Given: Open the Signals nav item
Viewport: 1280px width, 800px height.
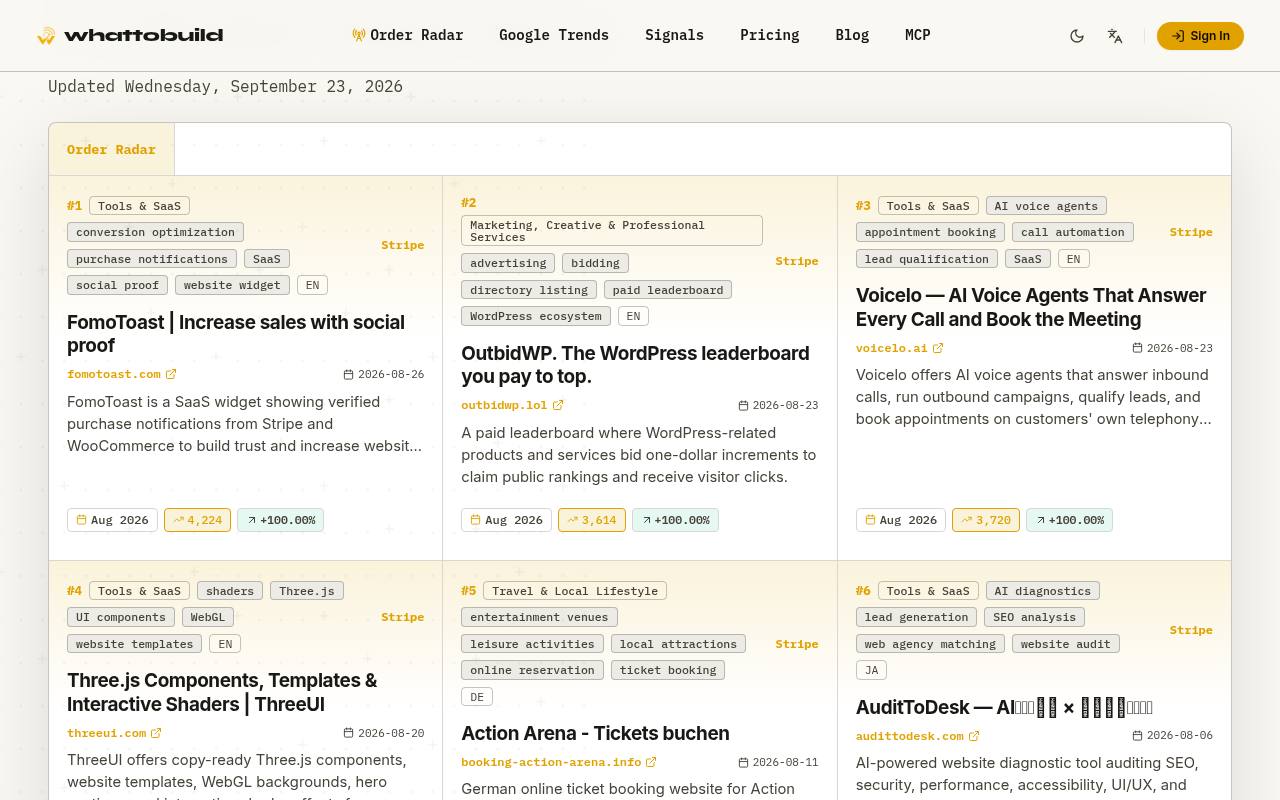Looking at the screenshot, I should (x=674, y=35).
